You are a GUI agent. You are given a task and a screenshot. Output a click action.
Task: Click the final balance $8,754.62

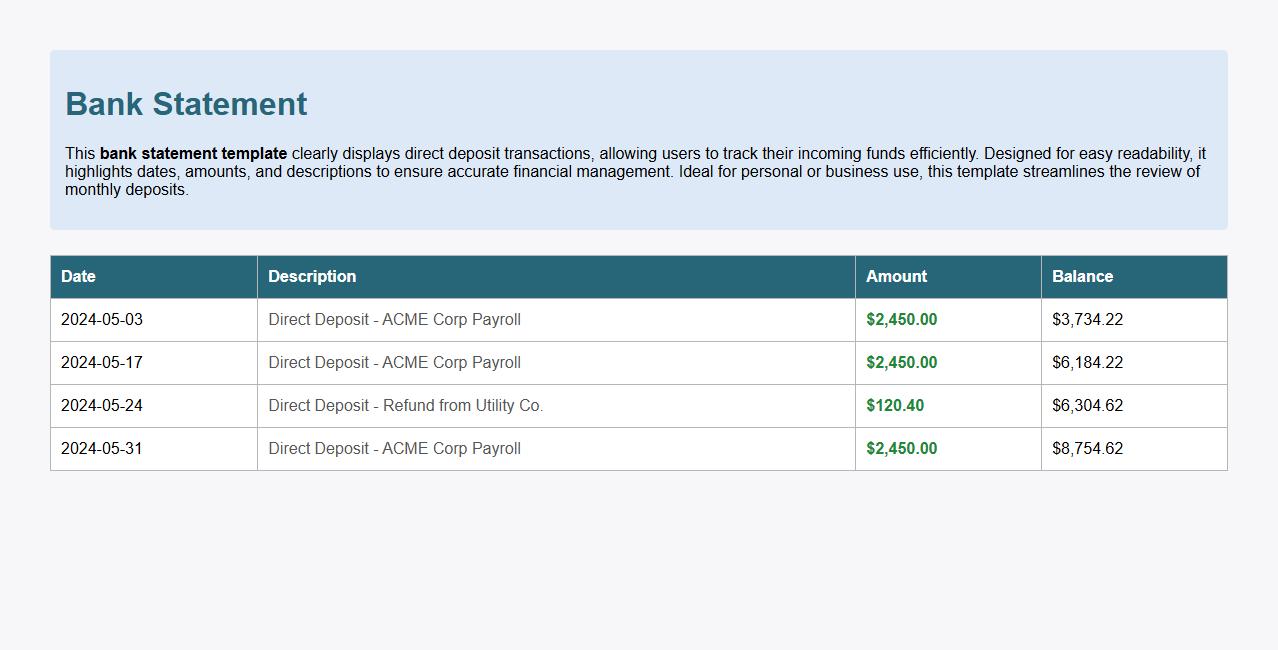tap(1087, 448)
